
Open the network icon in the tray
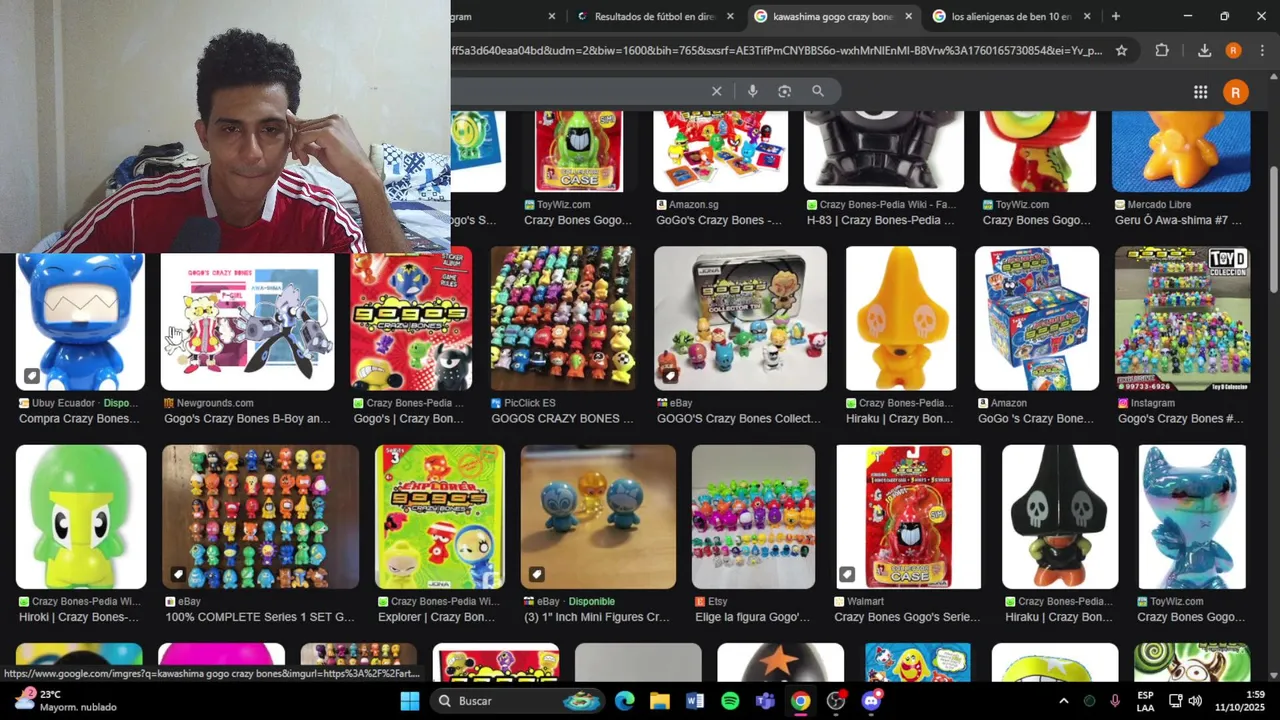click(x=1176, y=701)
